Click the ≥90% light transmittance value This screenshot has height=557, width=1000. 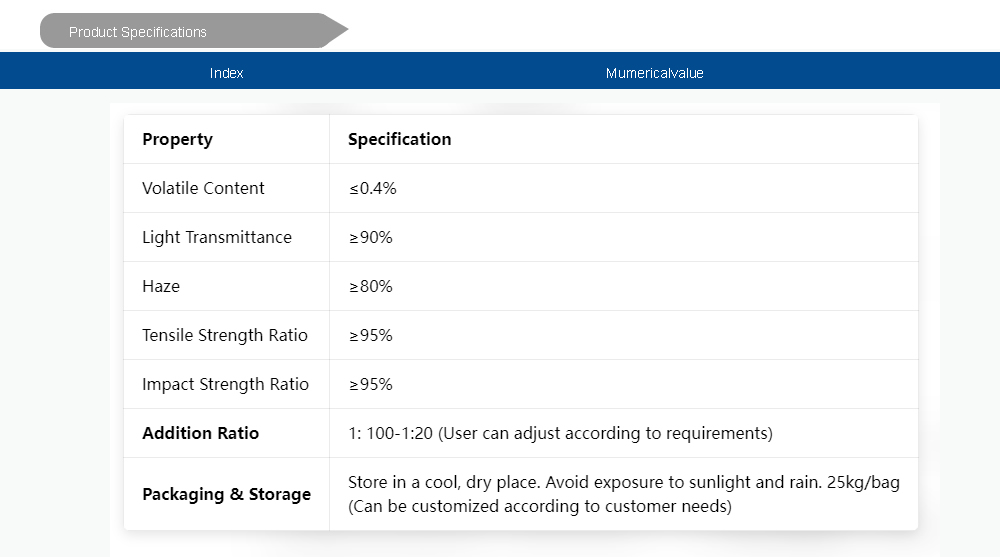pos(370,237)
